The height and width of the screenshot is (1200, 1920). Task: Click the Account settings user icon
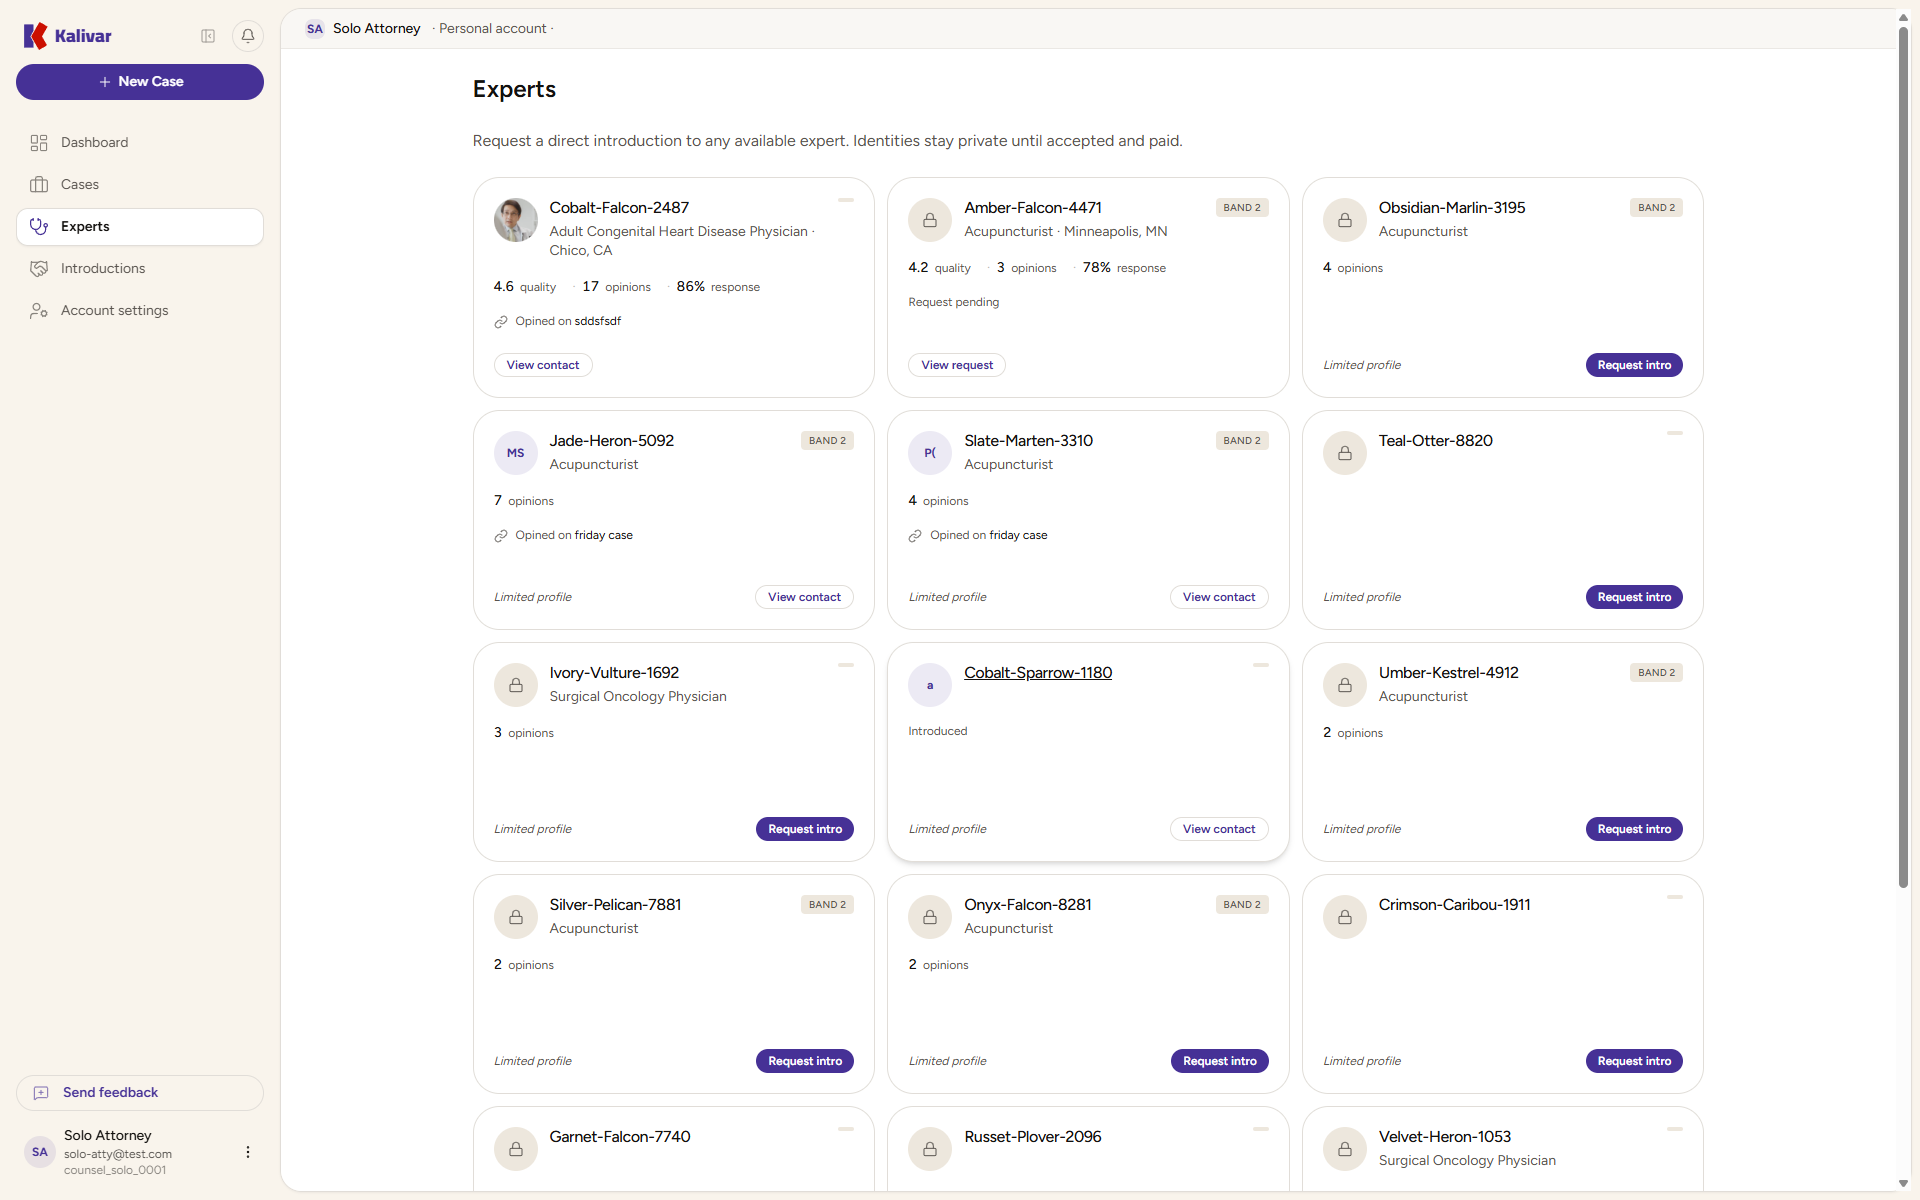click(39, 311)
